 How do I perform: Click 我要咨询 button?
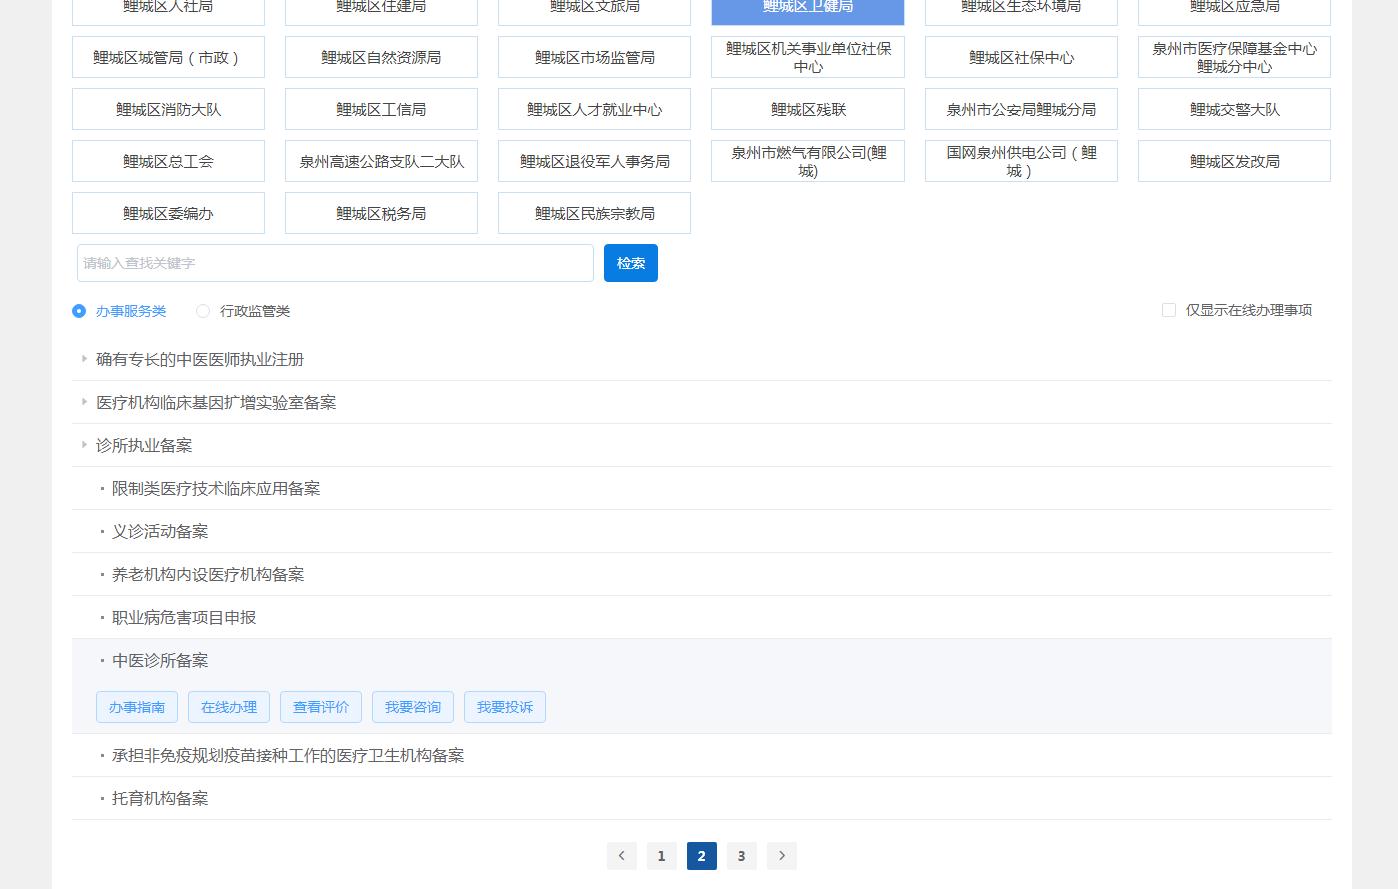pyautogui.click(x=413, y=707)
